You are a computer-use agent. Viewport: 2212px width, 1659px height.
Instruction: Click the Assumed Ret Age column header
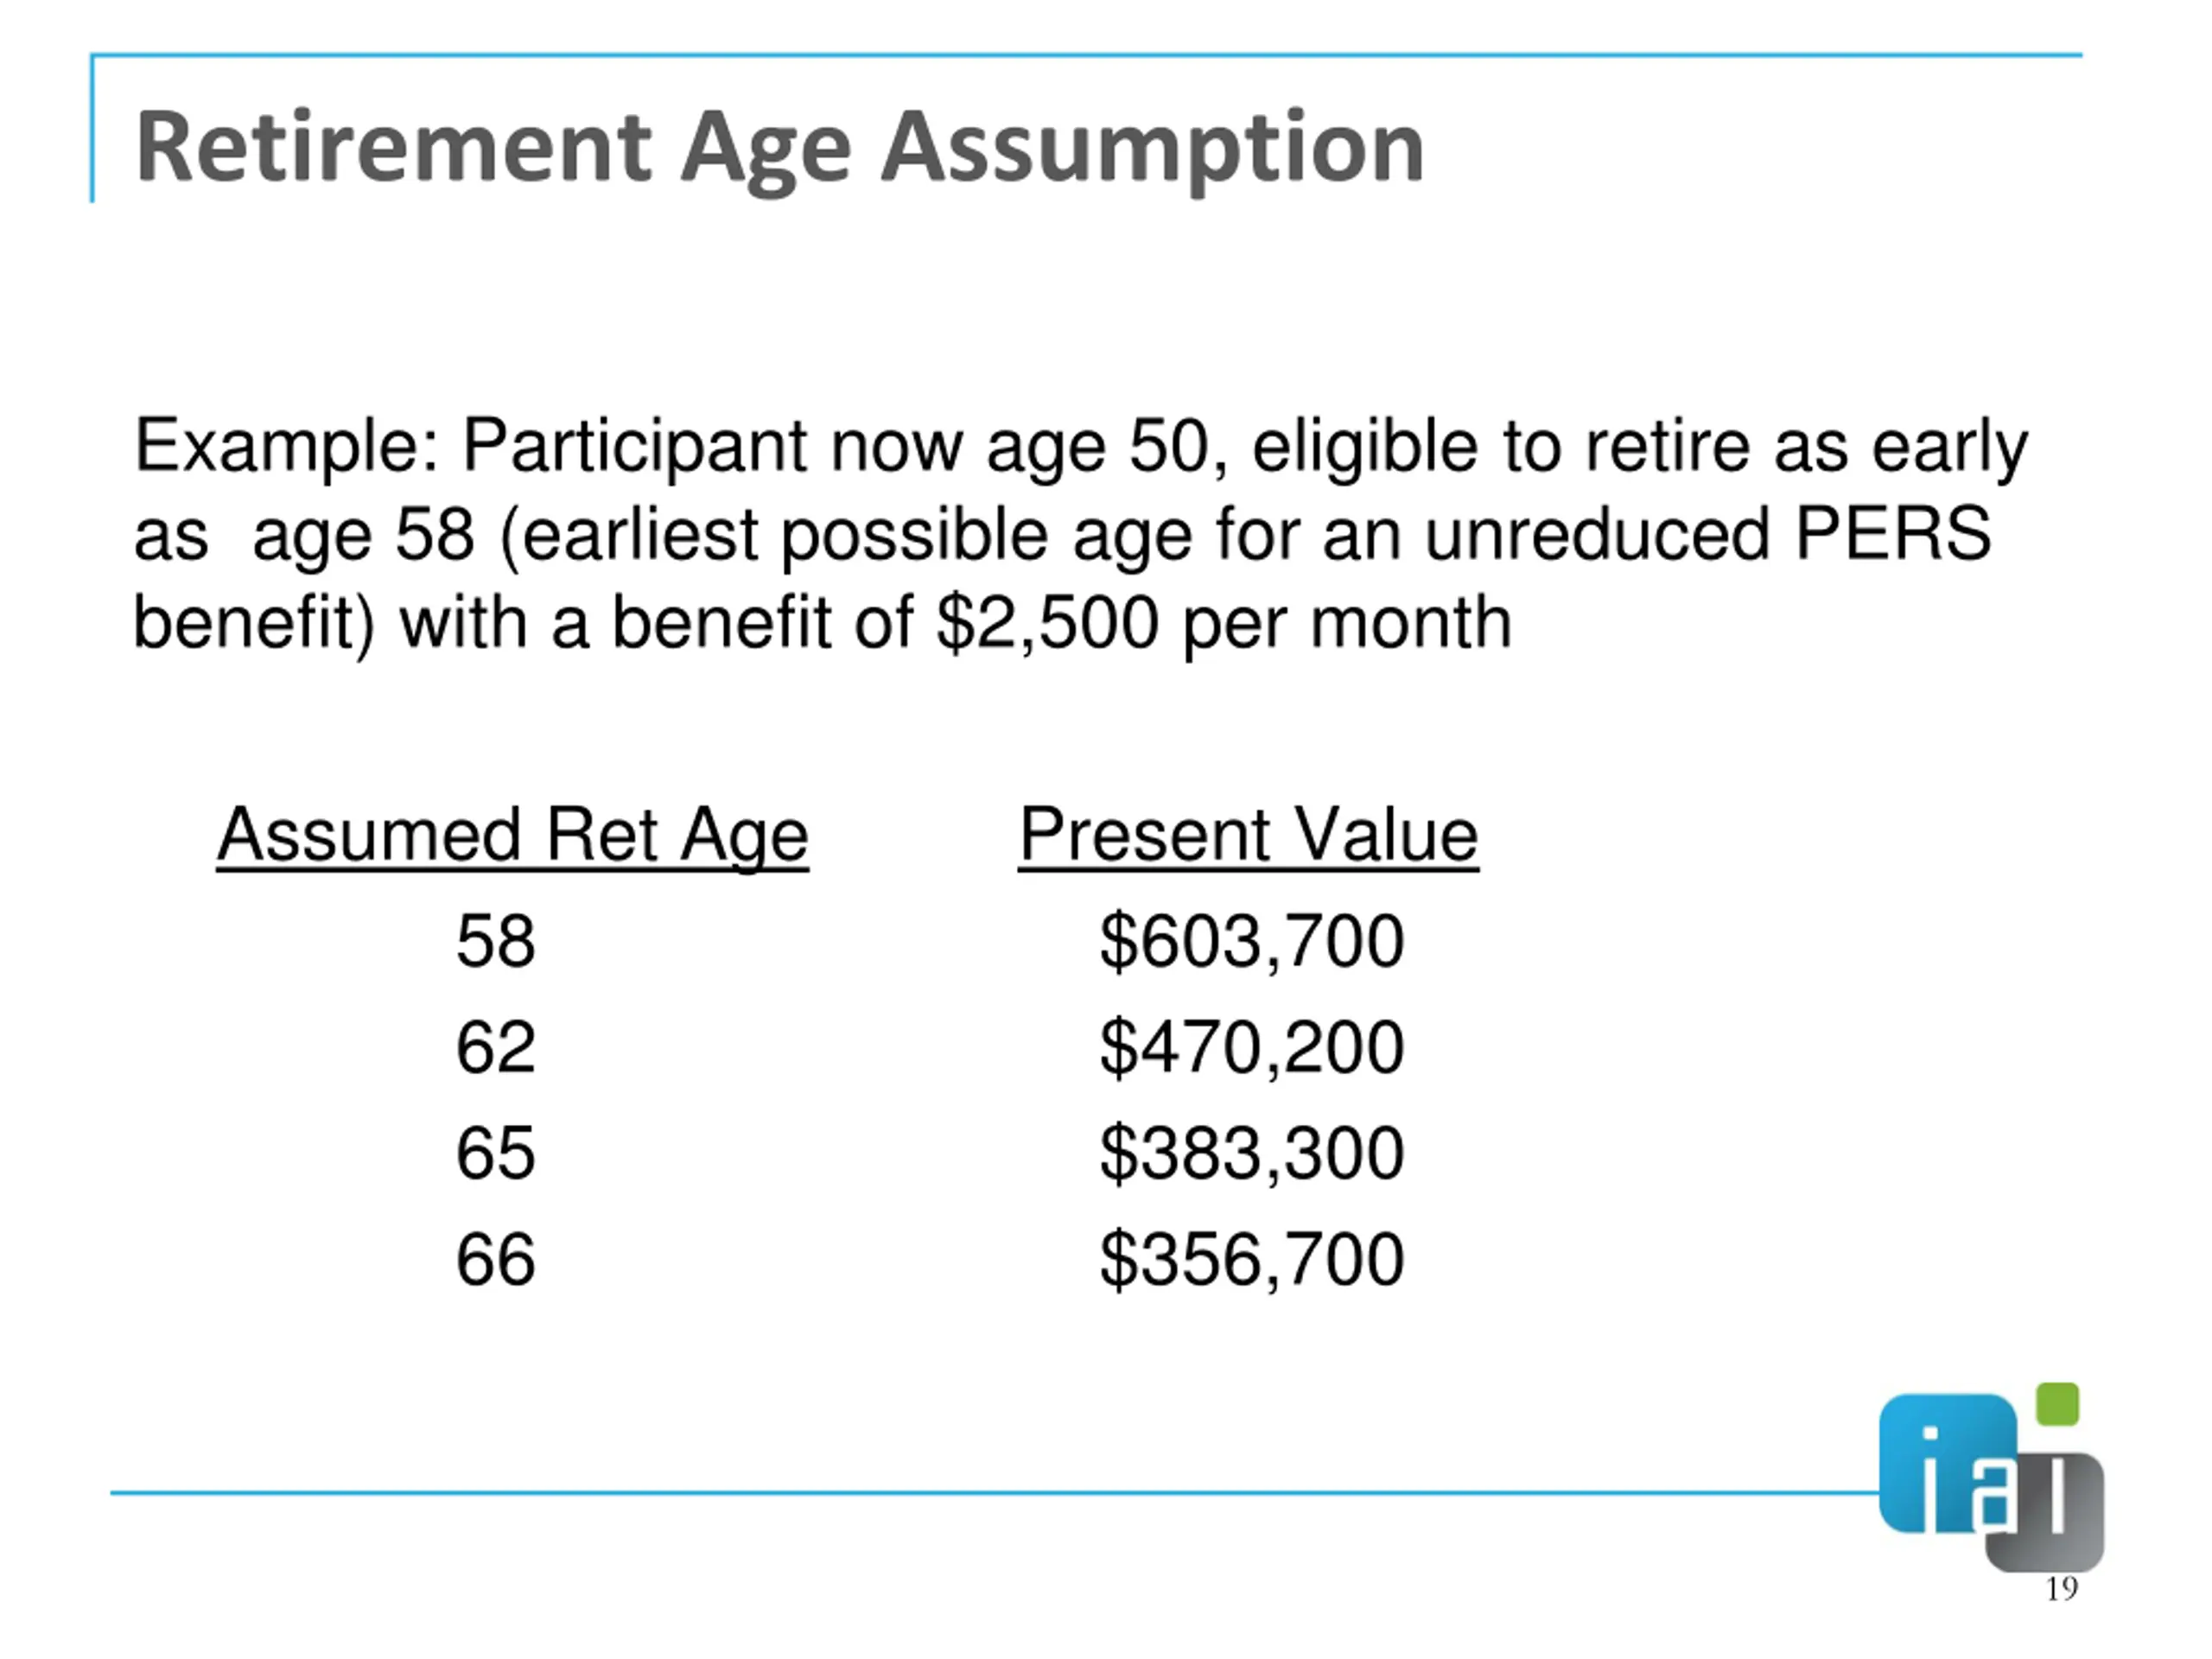pos(513,835)
